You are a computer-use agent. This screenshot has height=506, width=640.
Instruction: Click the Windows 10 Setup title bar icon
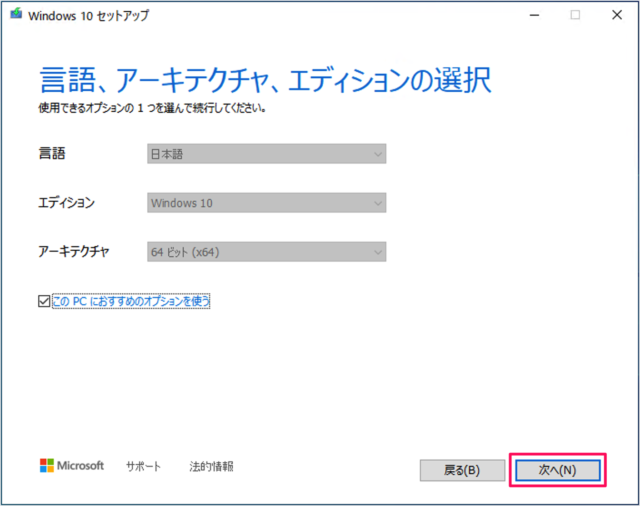[x=19, y=16]
